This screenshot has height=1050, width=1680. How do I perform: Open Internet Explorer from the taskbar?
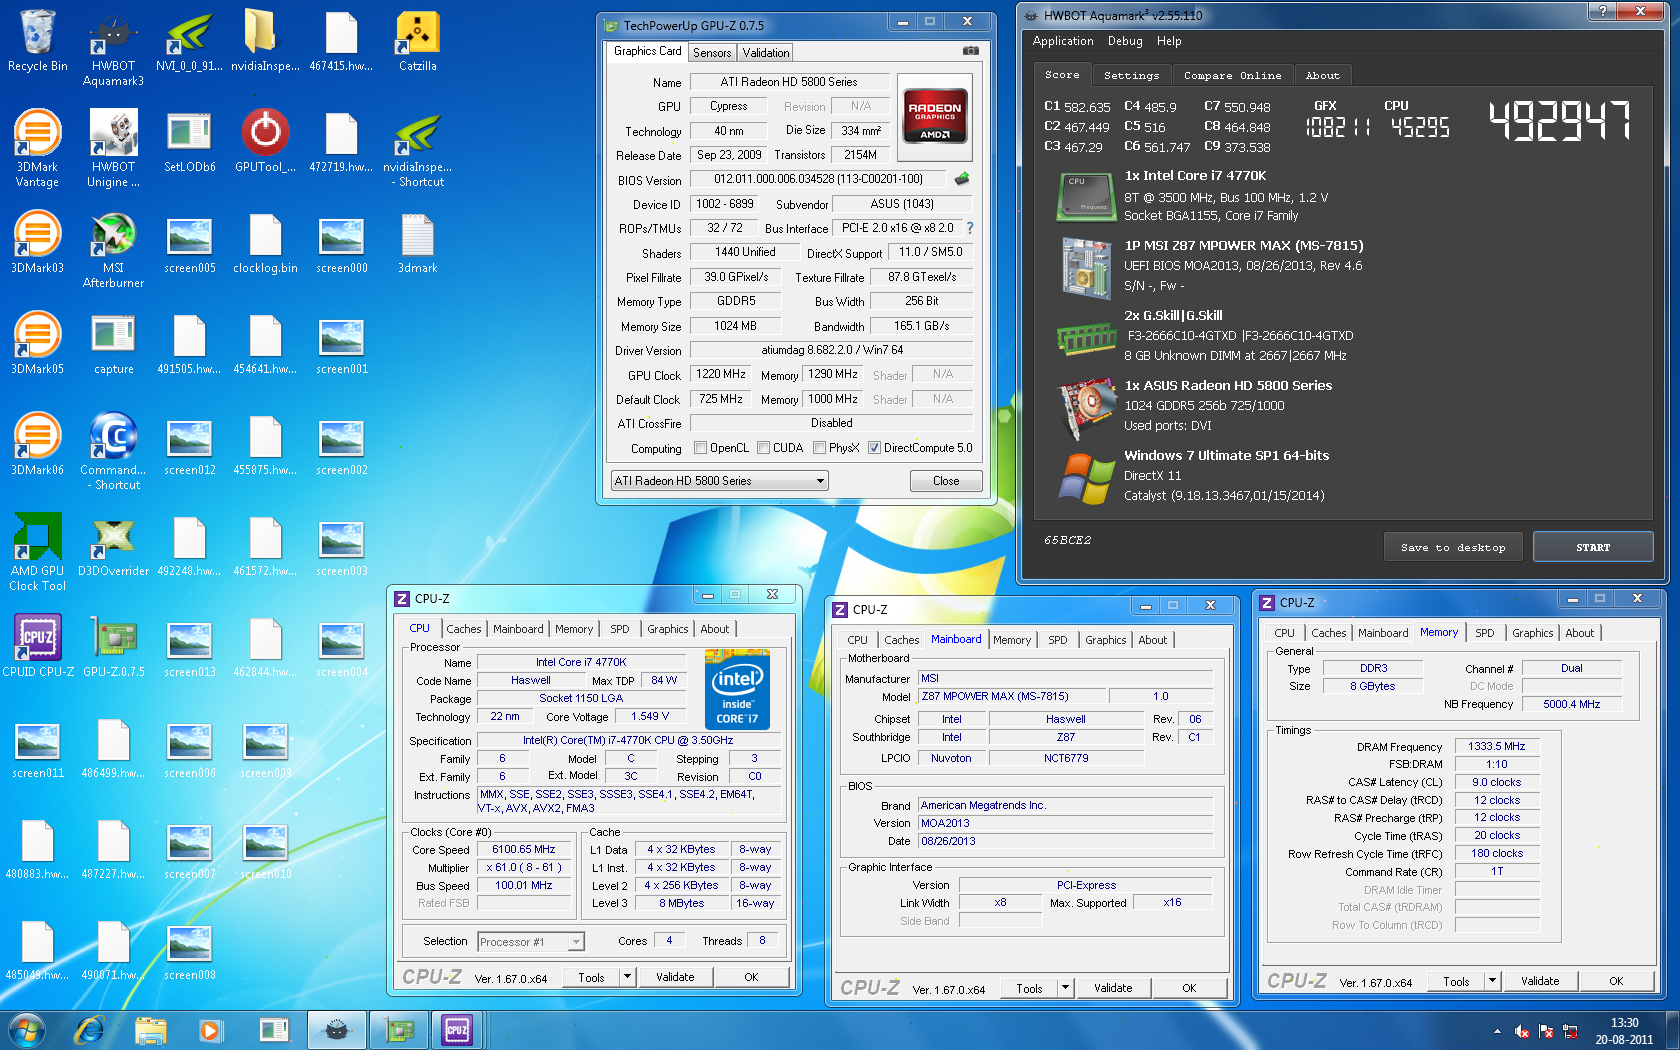pos(89,1030)
